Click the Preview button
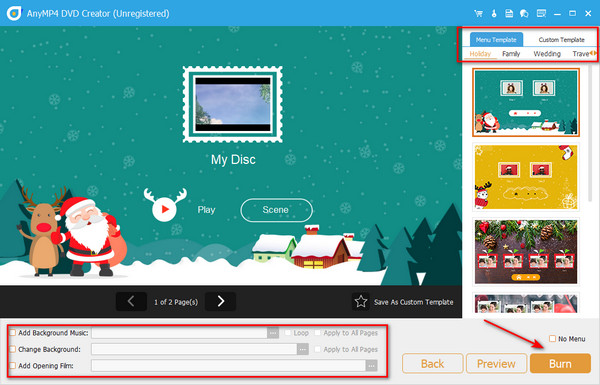Image resolution: width=600 pixels, height=385 pixels. (x=496, y=363)
